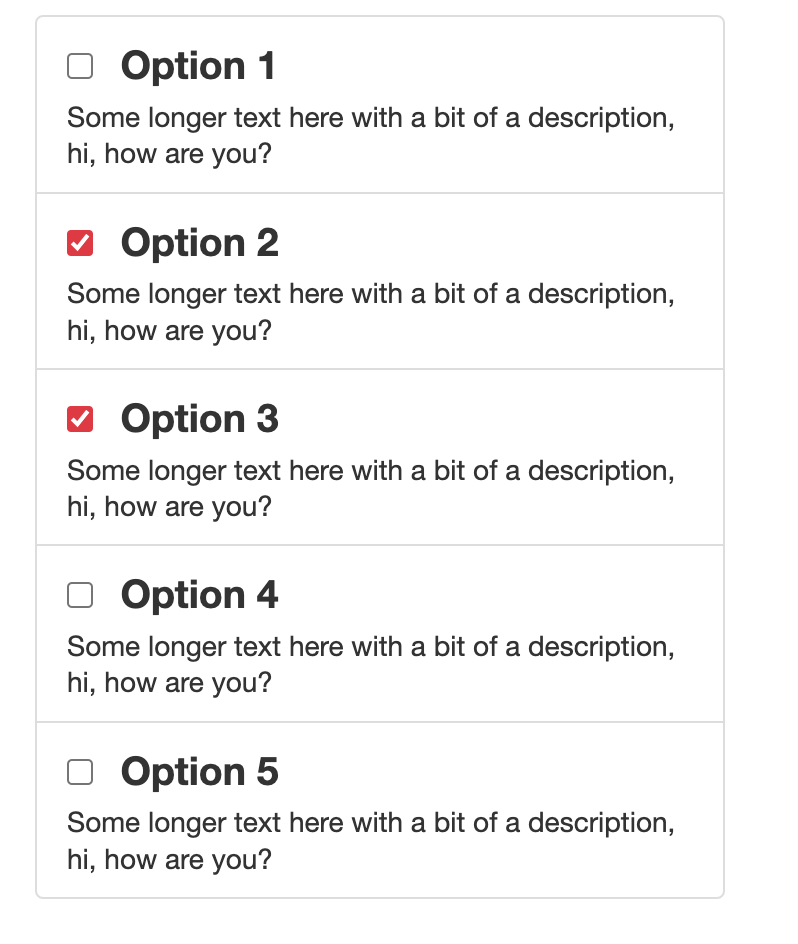Click the description paragraph below Option 4
Screen dimensions: 798x944
point(370,665)
